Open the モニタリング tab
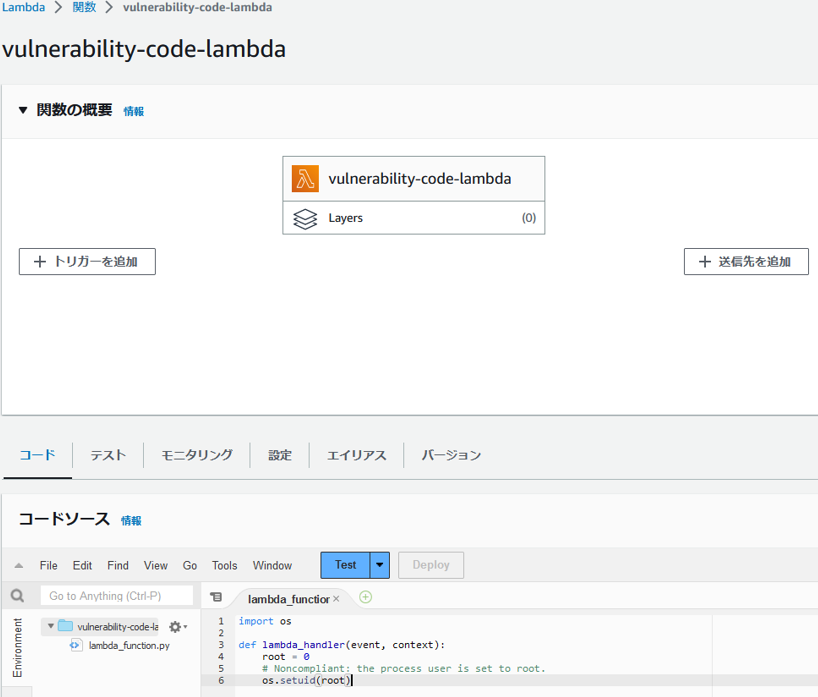This screenshot has height=697, width=818. (x=197, y=455)
